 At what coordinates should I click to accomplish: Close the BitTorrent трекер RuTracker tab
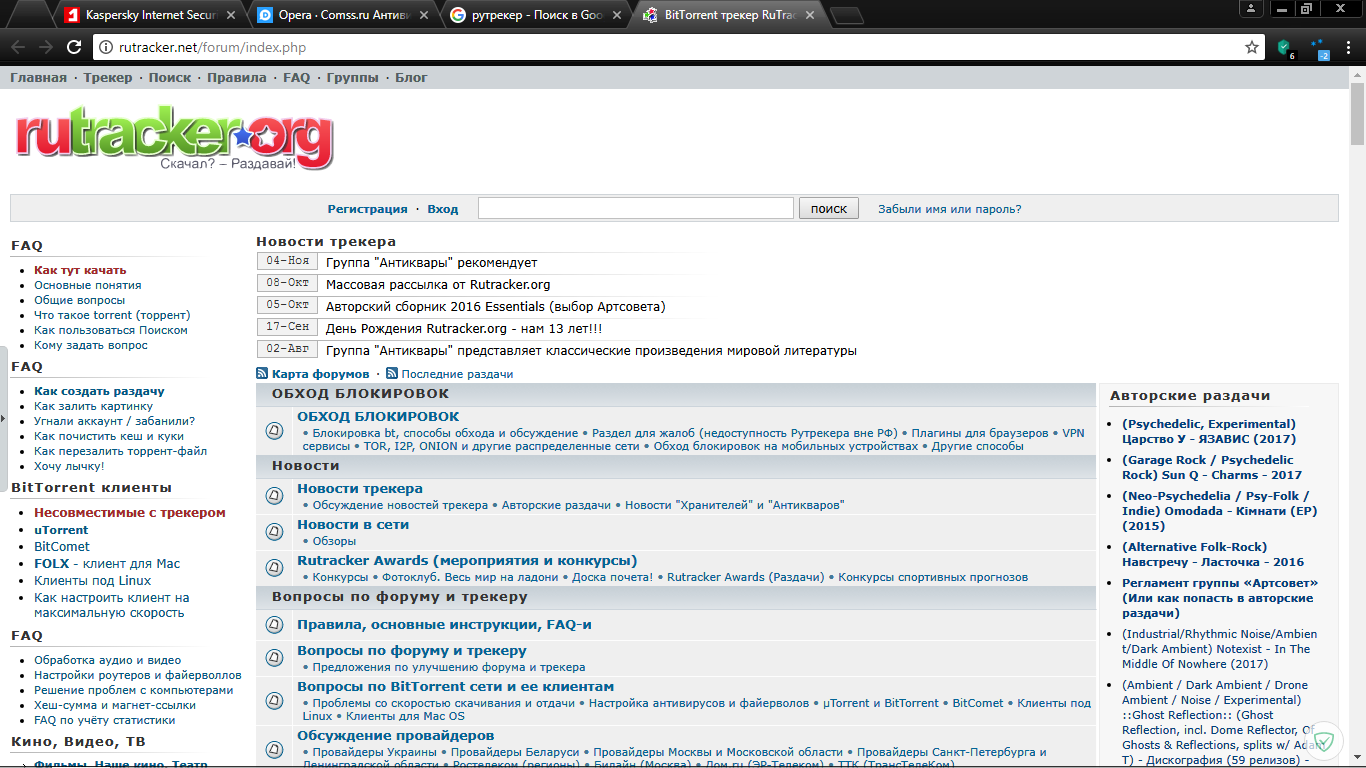[x=808, y=15]
